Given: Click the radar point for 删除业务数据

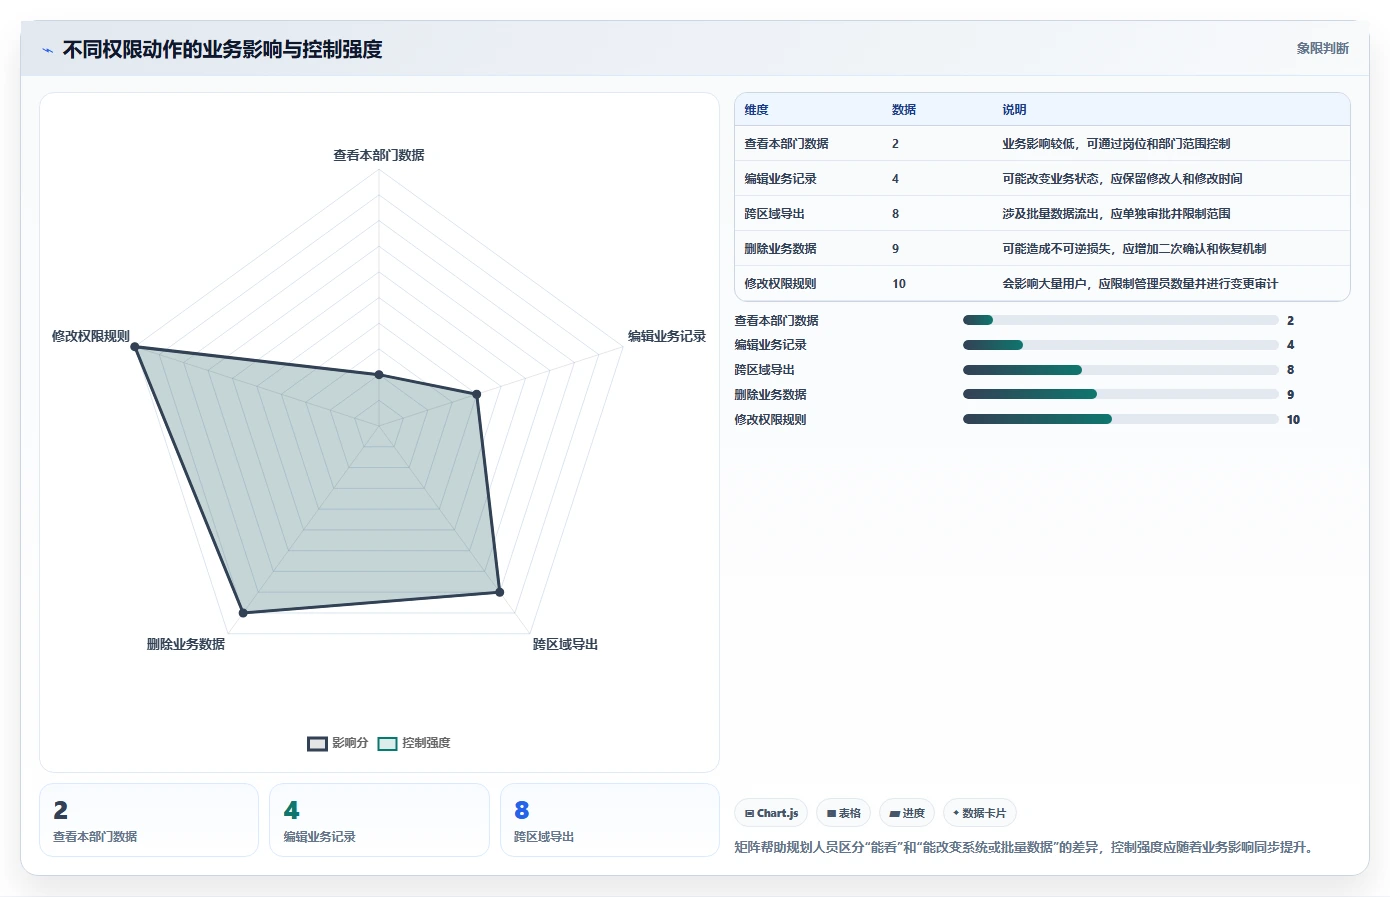Looking at the screenshot, I should point(243,612).
